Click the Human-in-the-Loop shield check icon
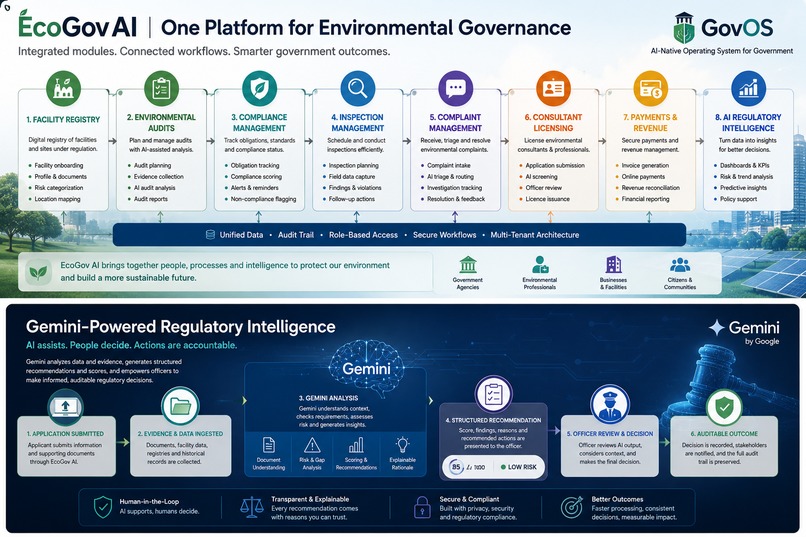Viewport: 806px width, 537px height. click(x=103, y=507)
